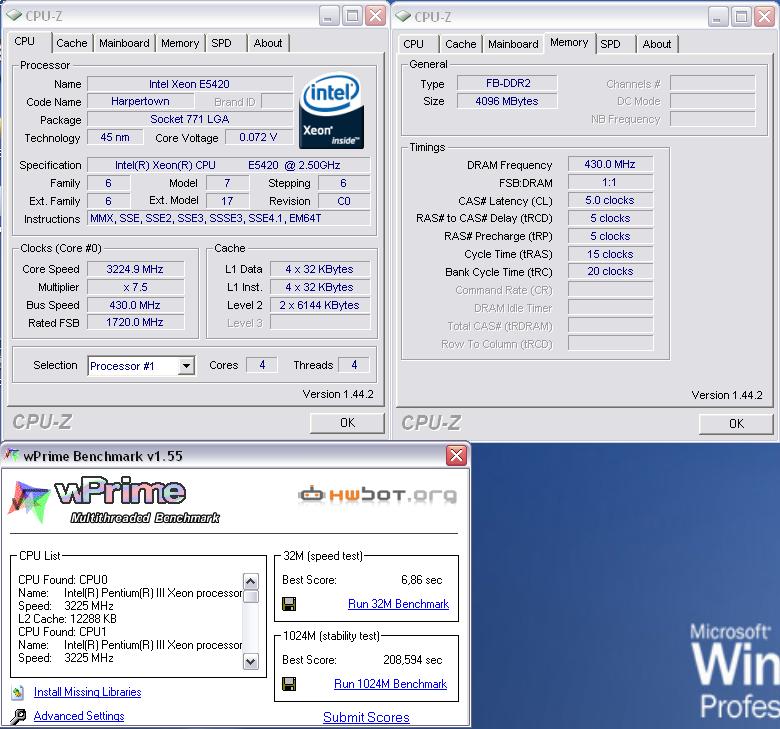The height and width of the screenshot is (729, 780).
Task: Click the Intel Xeon inside logo
Action: pyautogui.click(x=331, y=110)
